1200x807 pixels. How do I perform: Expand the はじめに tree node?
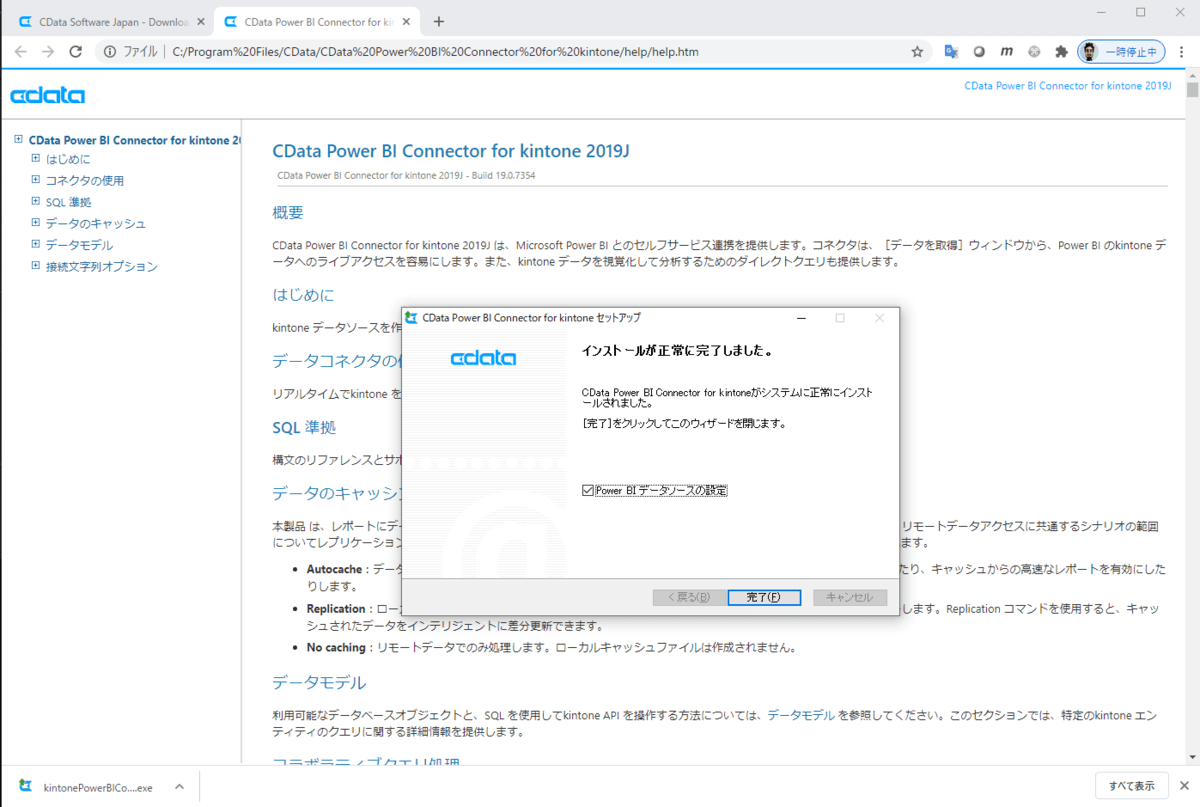(x=35, y=158)
